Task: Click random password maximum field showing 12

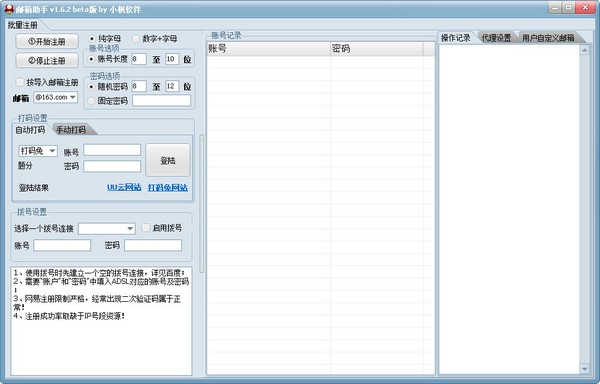Action: point(172,86)
